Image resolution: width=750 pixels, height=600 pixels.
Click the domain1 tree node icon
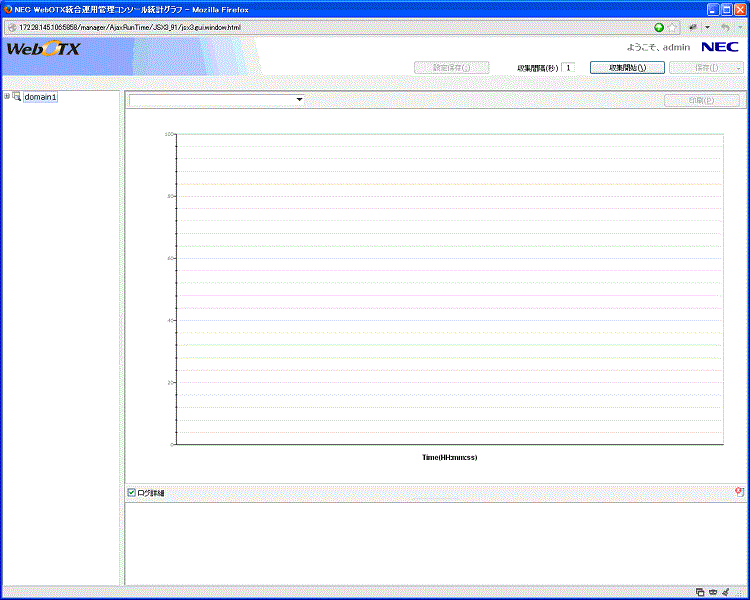[16, 97]
